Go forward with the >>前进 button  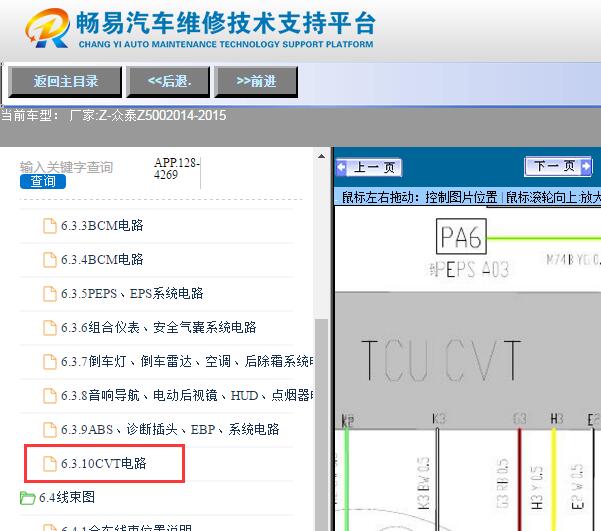click(x=256, y=81)
